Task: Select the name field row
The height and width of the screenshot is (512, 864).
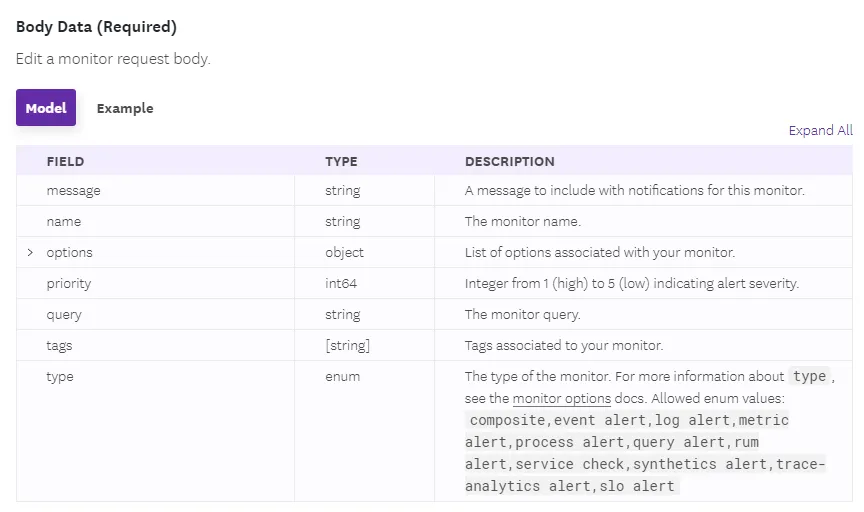Action: (x=64, y=221)
